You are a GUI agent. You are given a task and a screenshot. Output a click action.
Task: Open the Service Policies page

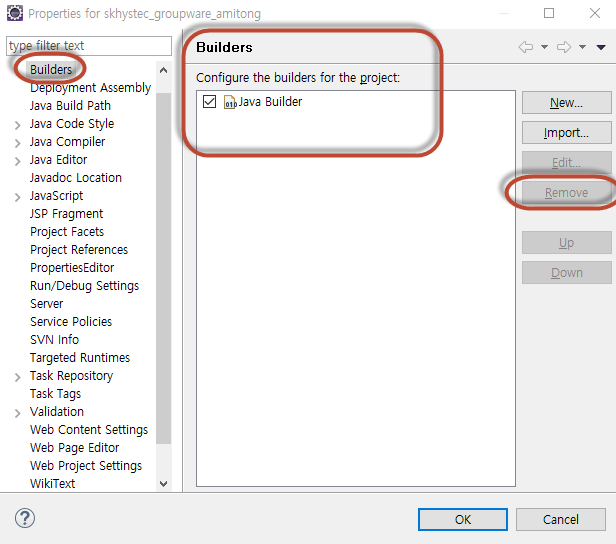[71, 322]
